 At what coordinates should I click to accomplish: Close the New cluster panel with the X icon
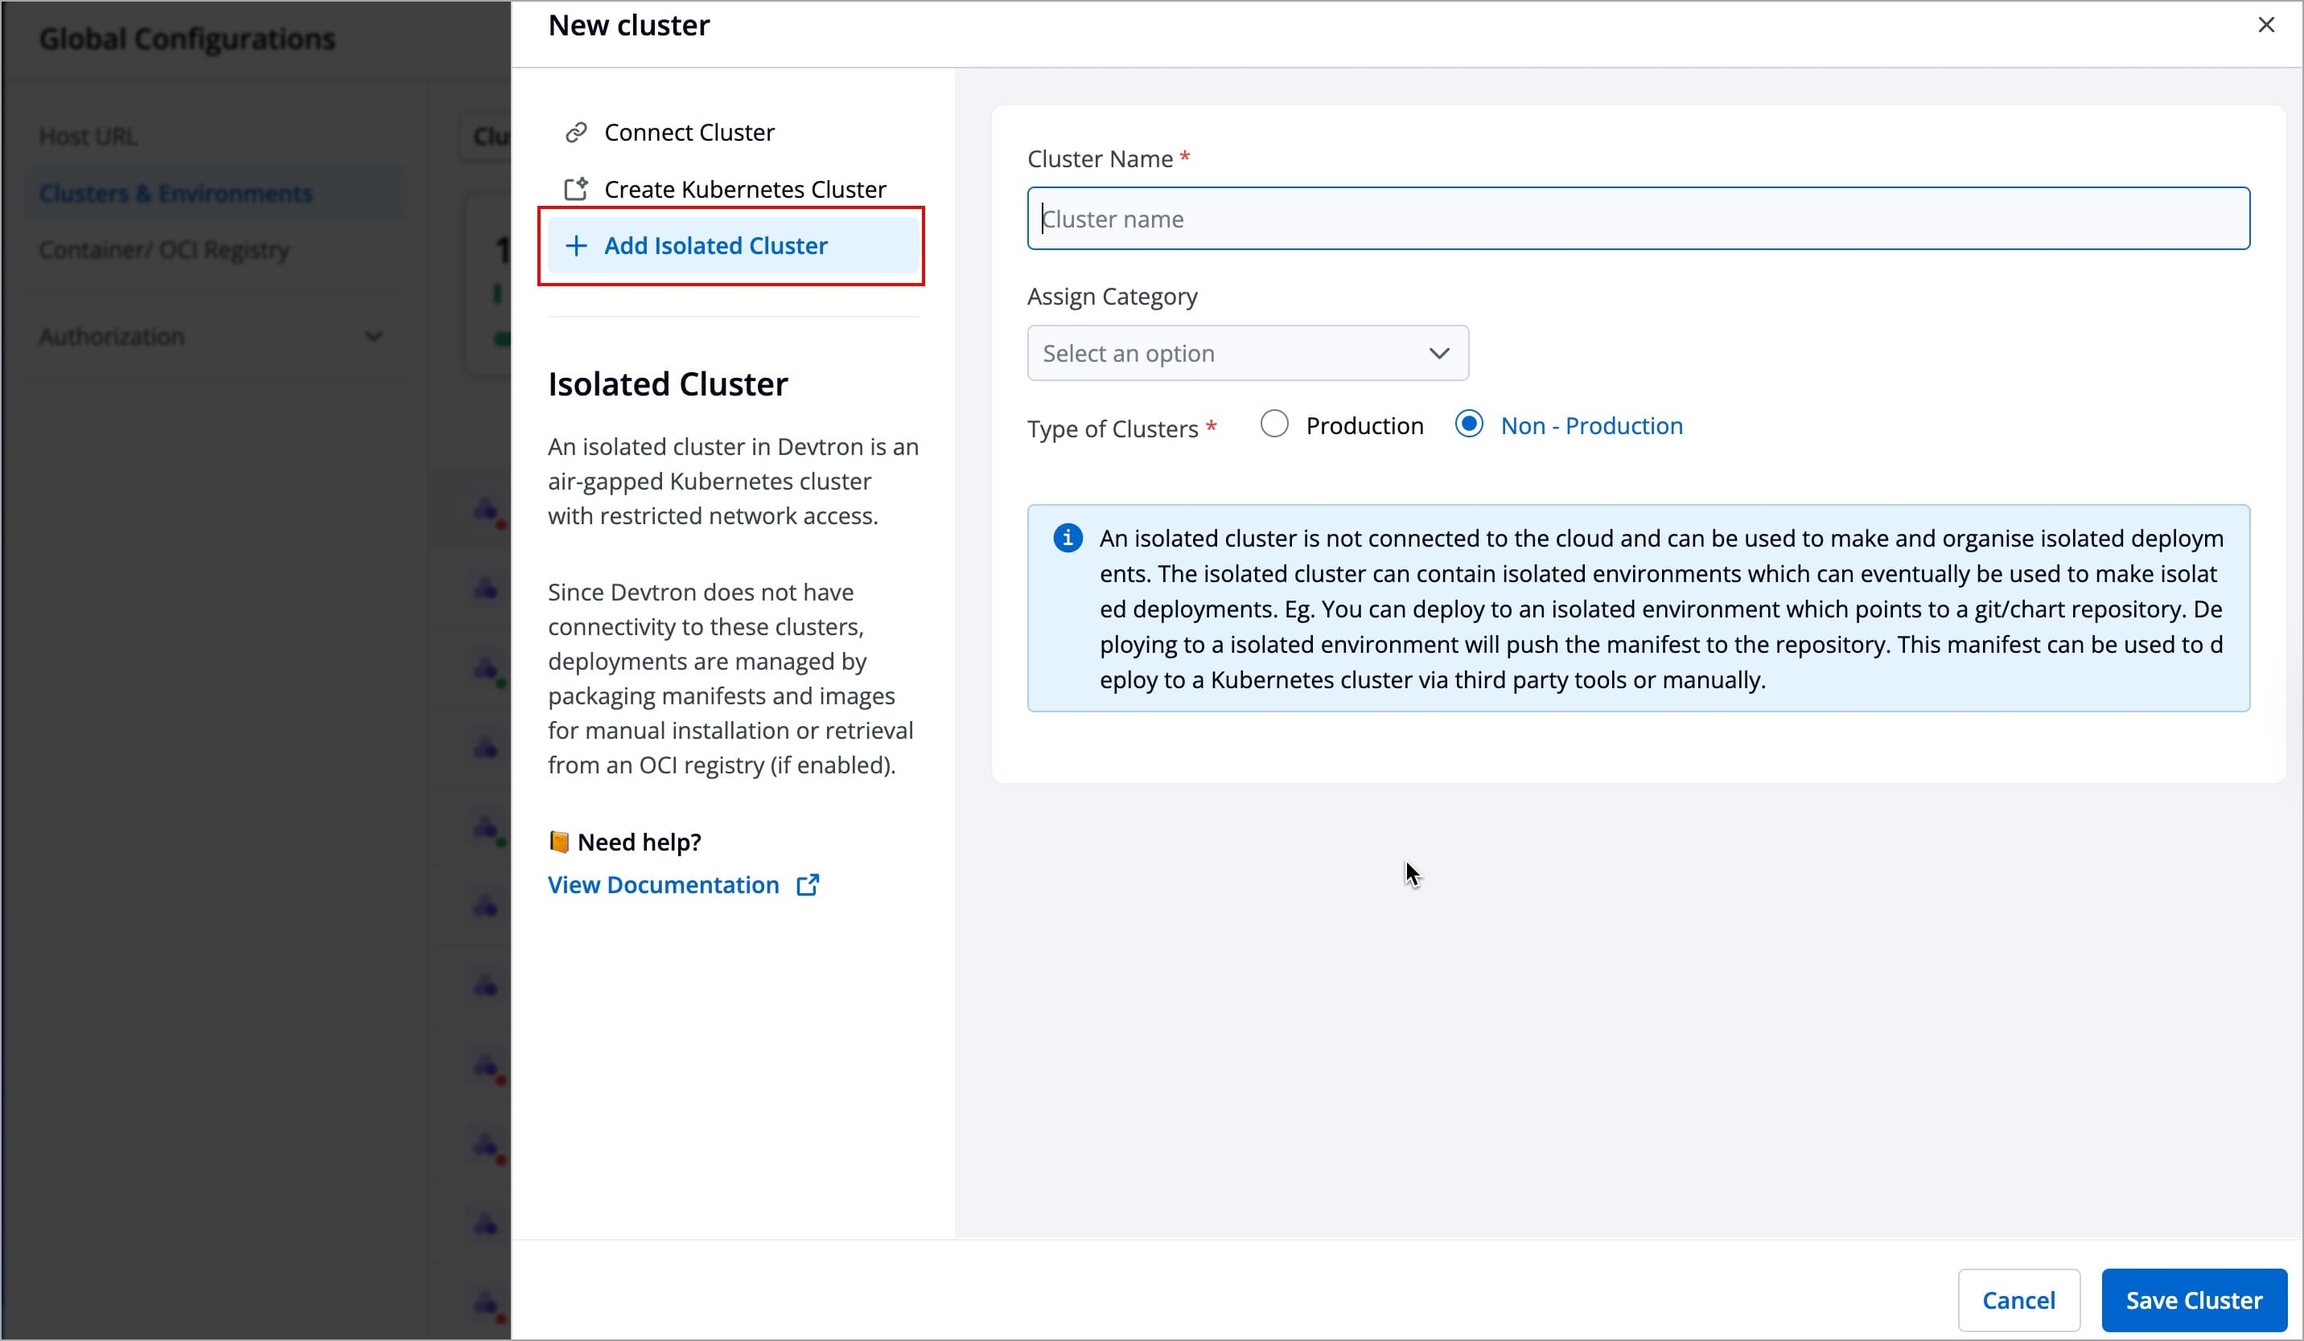point(2266,25)
